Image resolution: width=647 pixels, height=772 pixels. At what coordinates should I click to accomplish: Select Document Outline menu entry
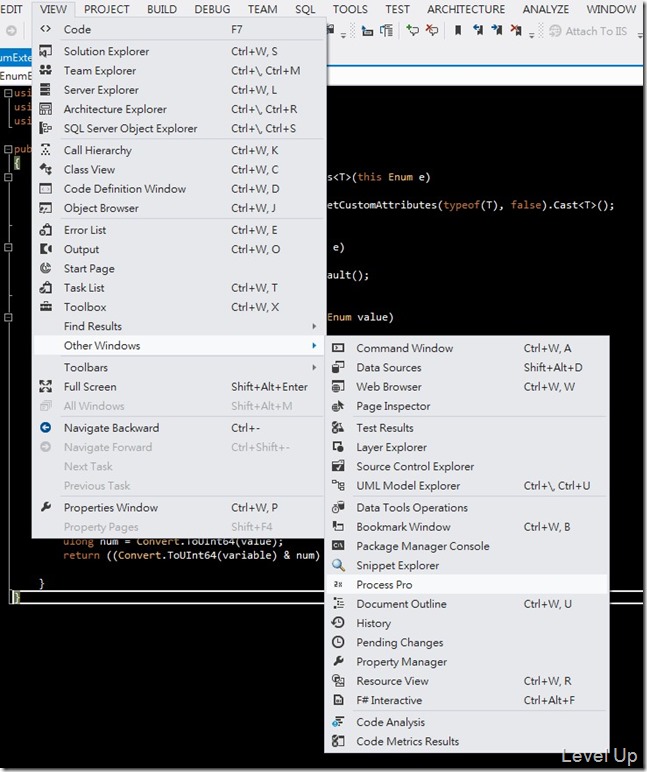(467, 604)
